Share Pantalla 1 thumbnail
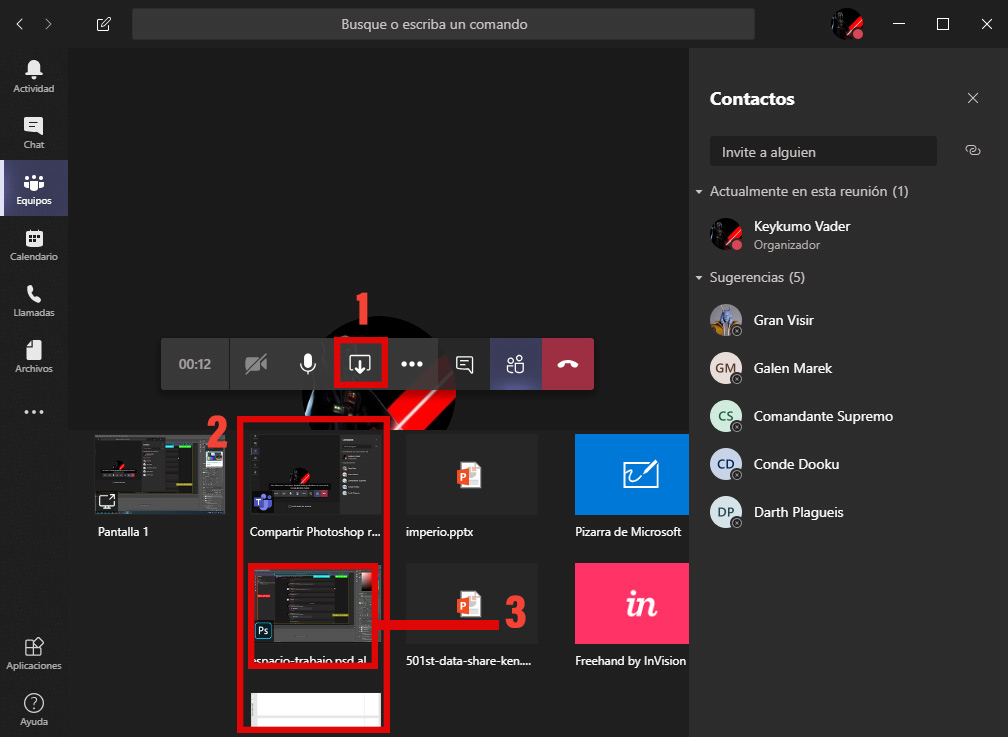This screenshot has height=737, width=1008. pyautogui.click(x=159, y=472)
